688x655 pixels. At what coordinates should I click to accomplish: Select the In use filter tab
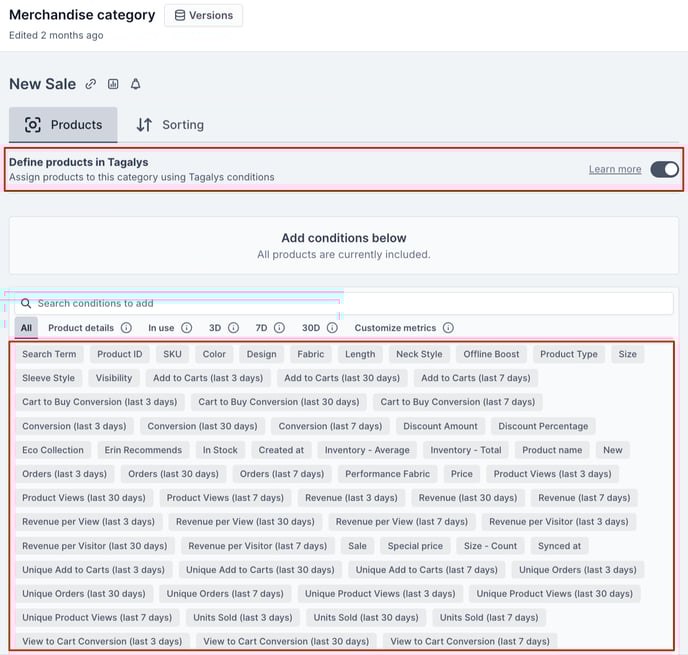(161, 328)
